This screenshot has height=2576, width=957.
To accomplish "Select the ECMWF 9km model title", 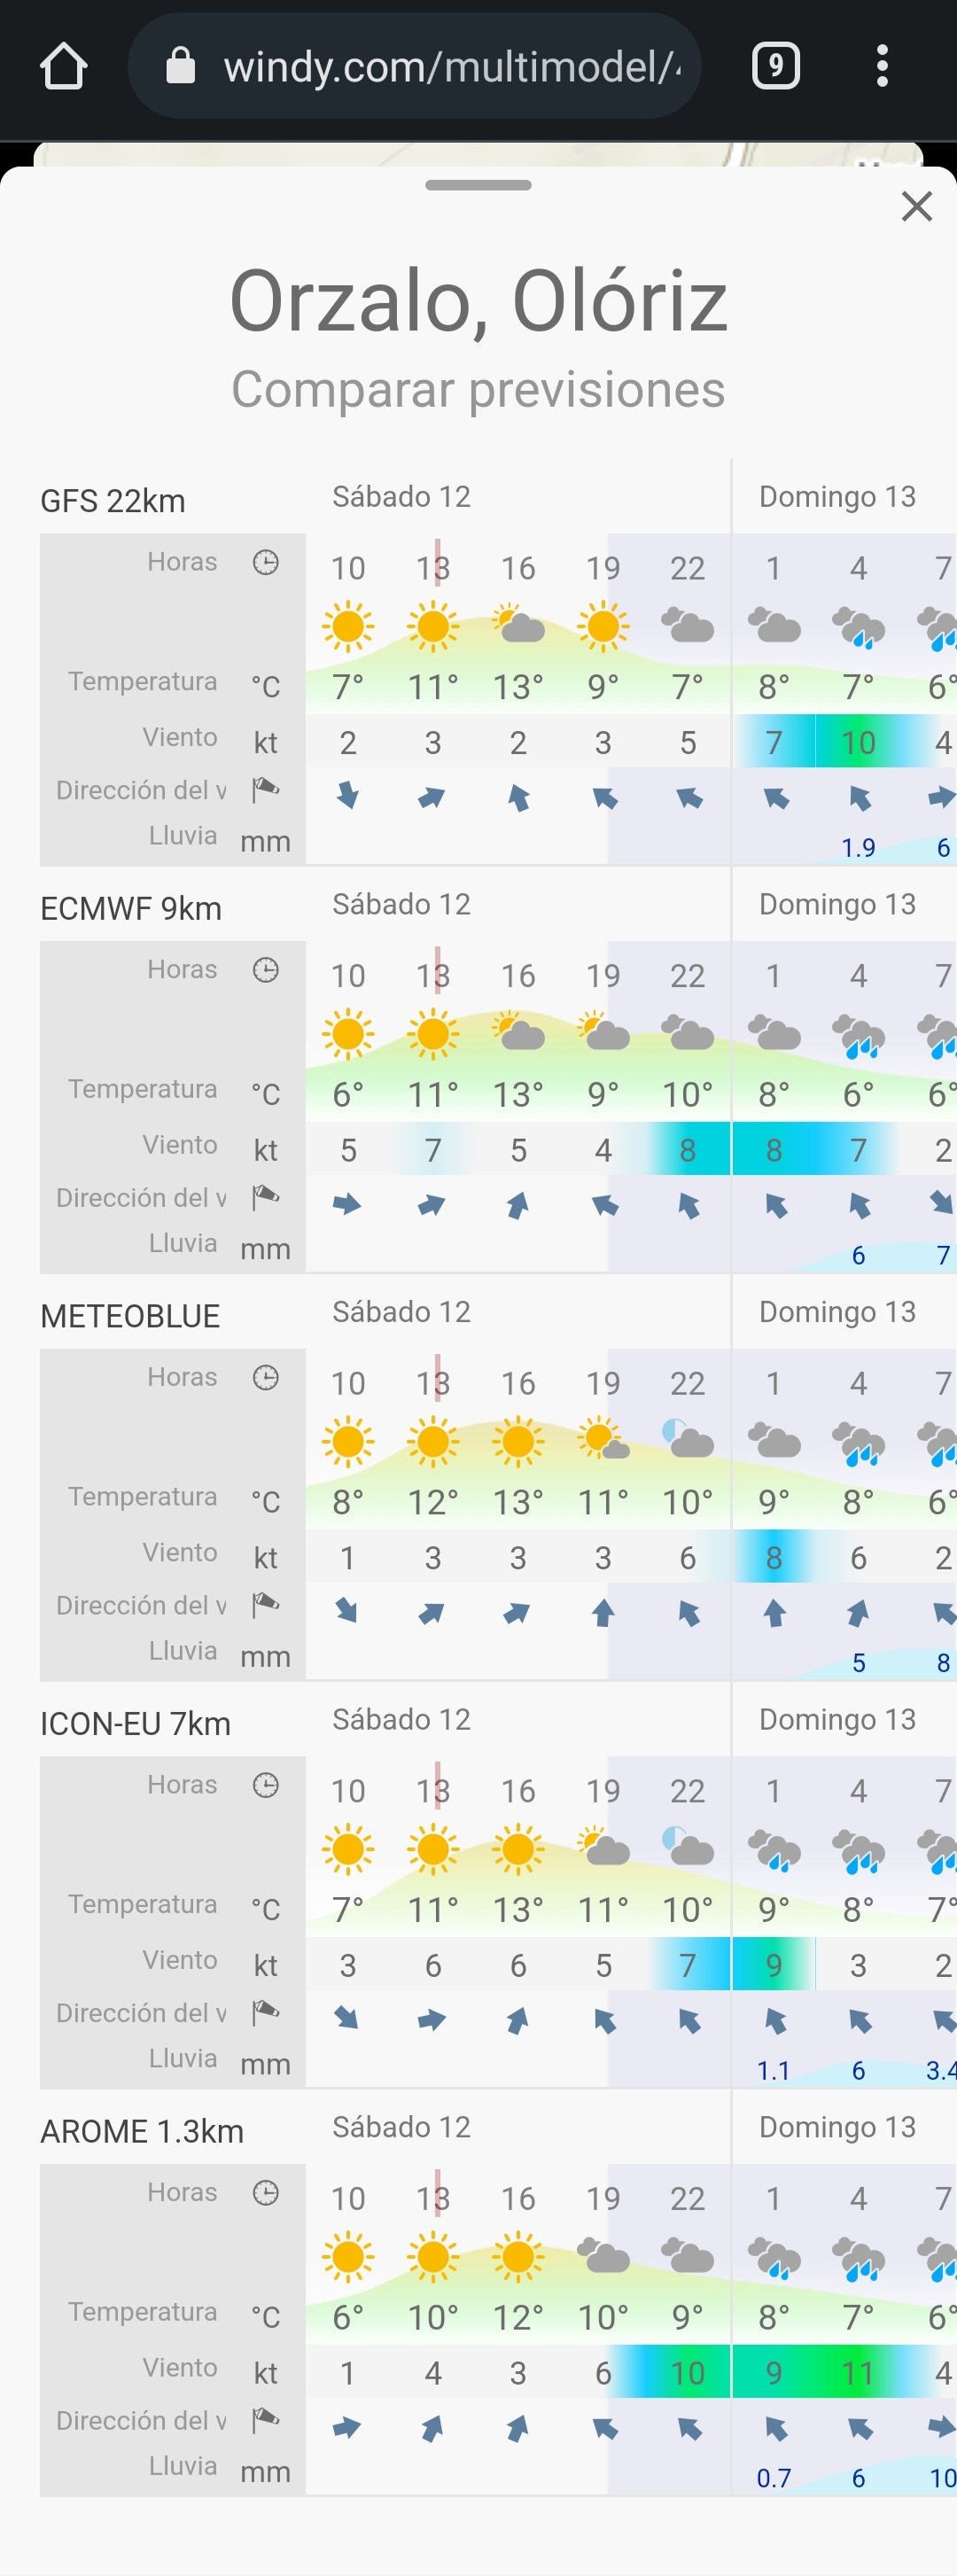I will coord(131,909).
